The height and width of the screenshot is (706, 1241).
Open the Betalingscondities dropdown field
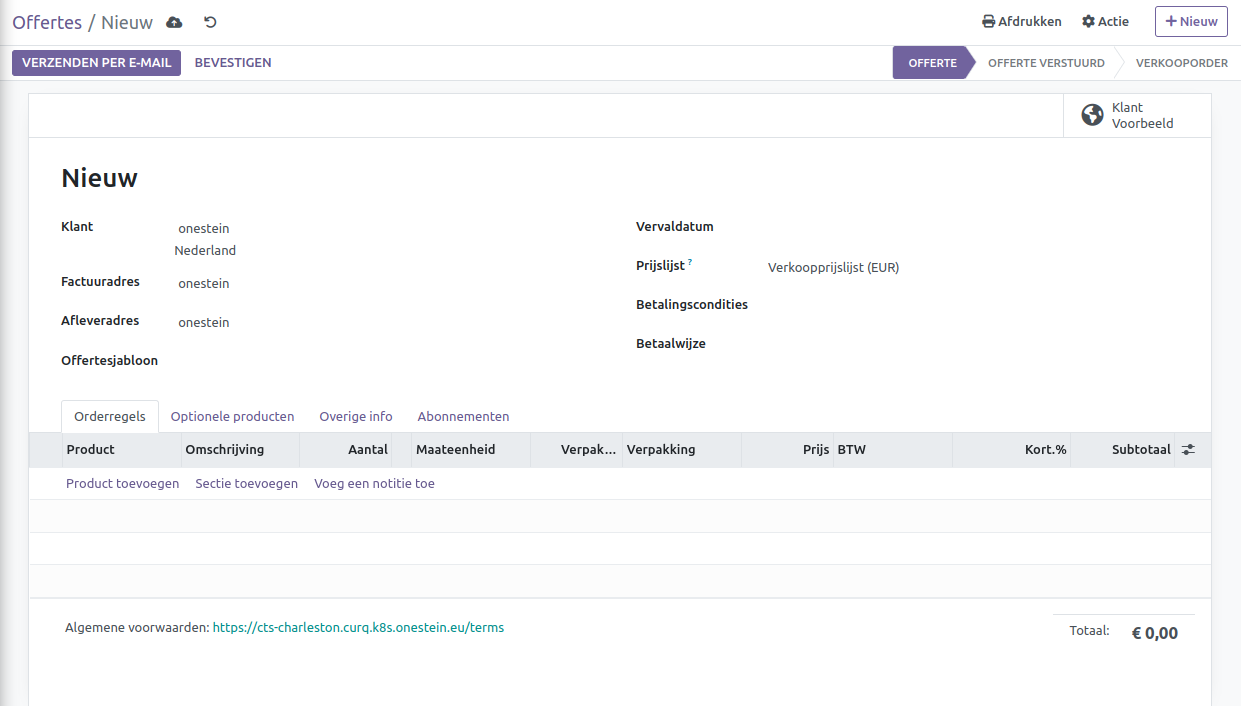click(x=900, y=305)
